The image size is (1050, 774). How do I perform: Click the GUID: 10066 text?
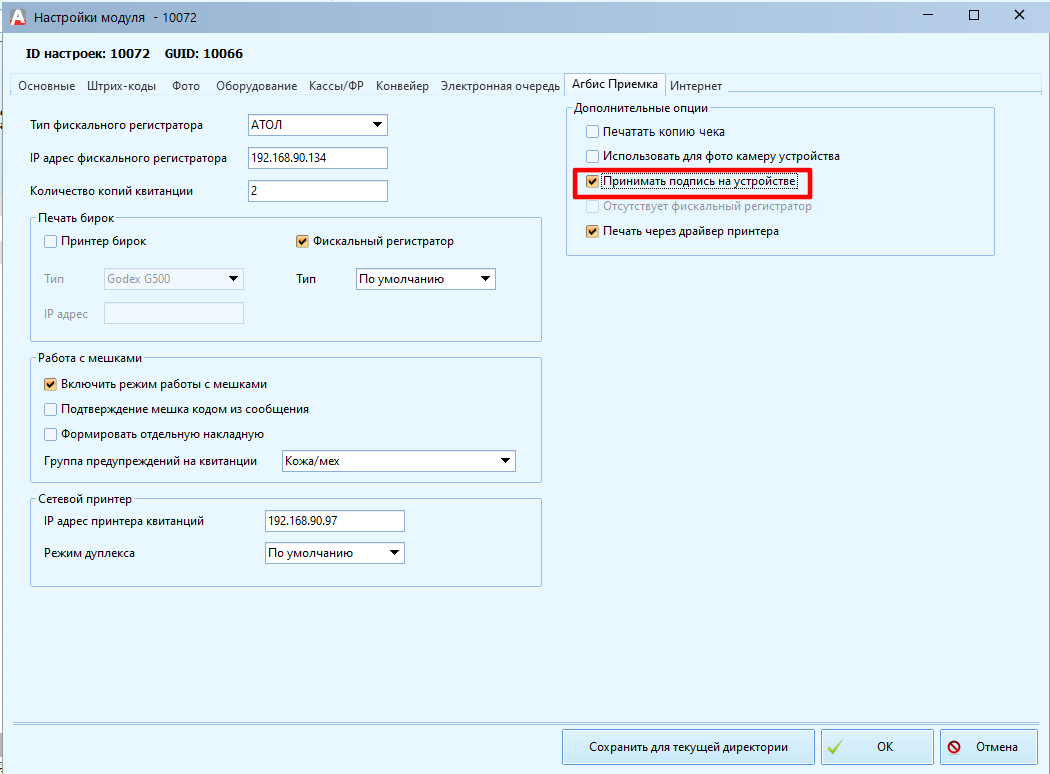[x=204, y=54]
